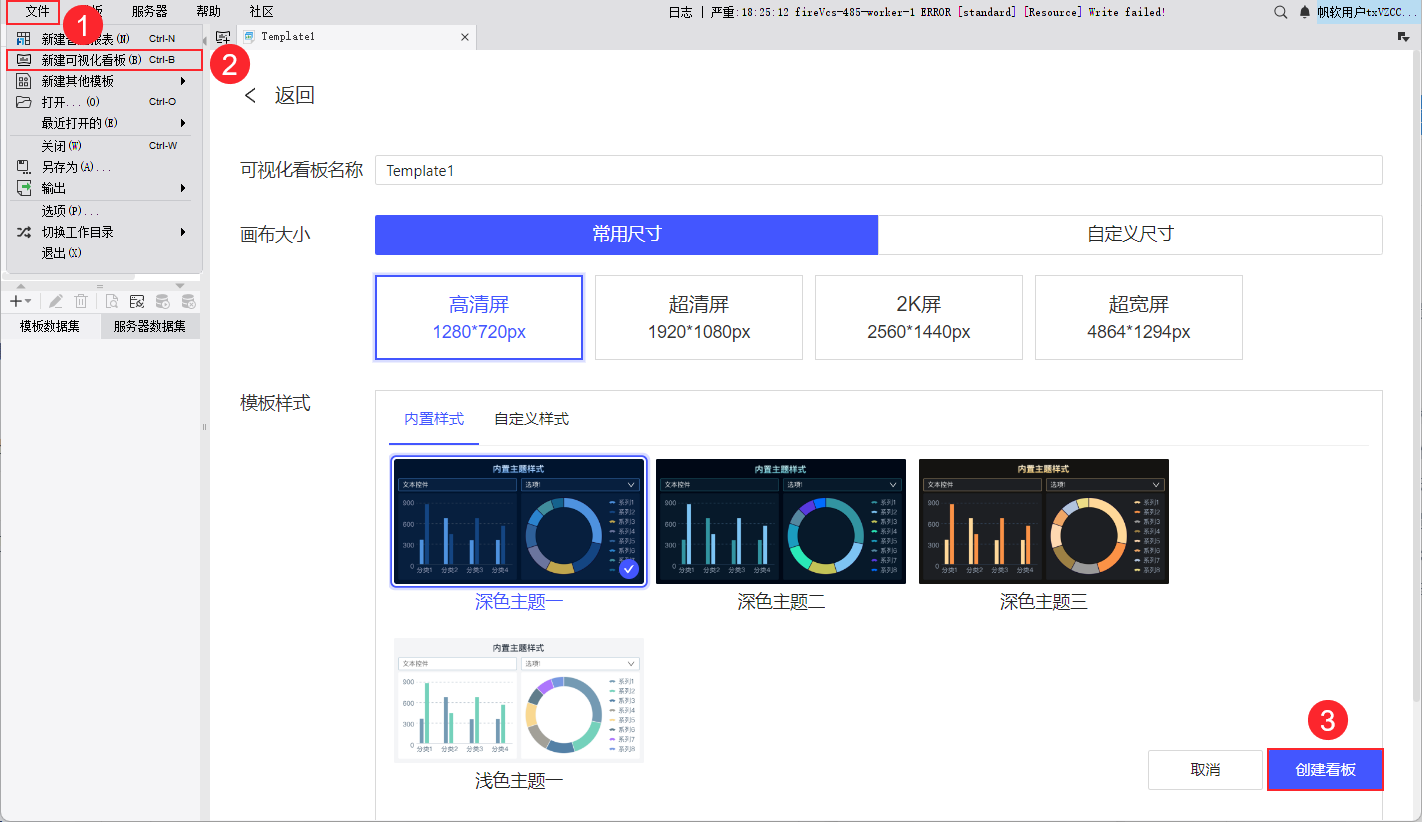
Task: Click the trash delete icon in dataset toolbar
Action: coord(81,301)
